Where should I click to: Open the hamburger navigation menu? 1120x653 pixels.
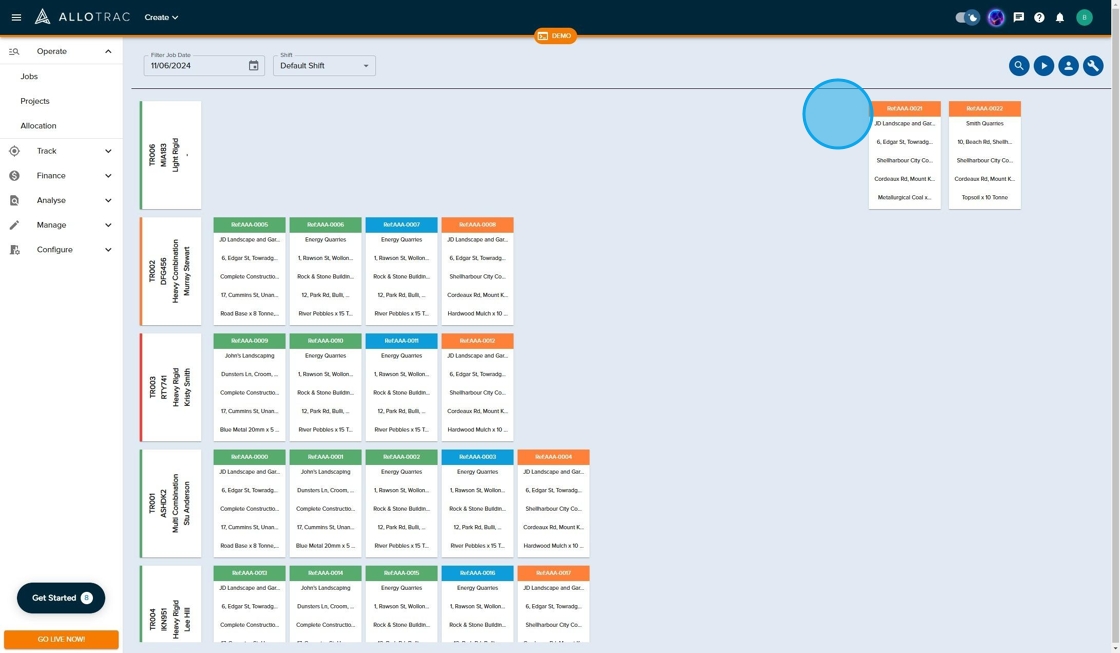[16, 17]
